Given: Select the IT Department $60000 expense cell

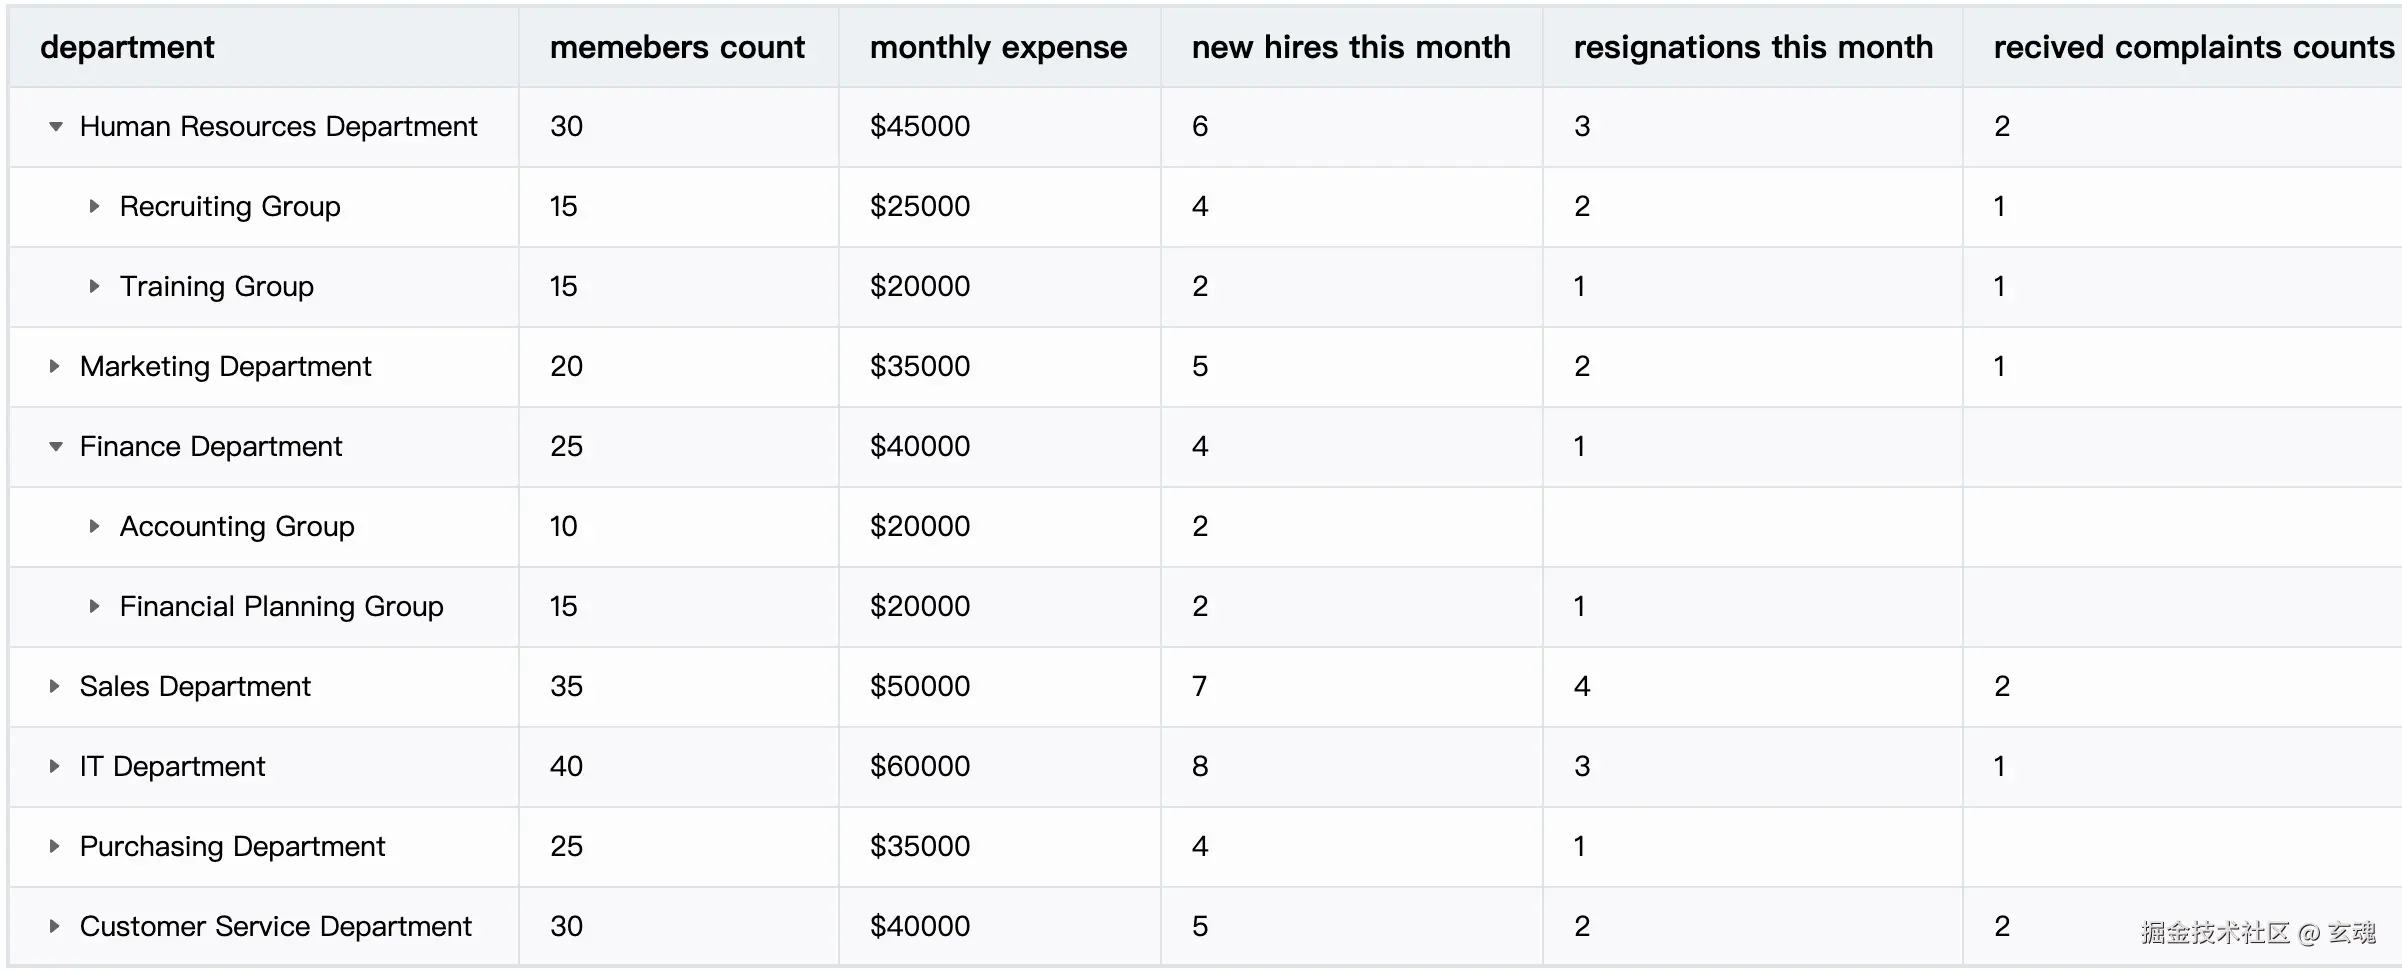Looking at the screenshot, I should click(920, 767).
